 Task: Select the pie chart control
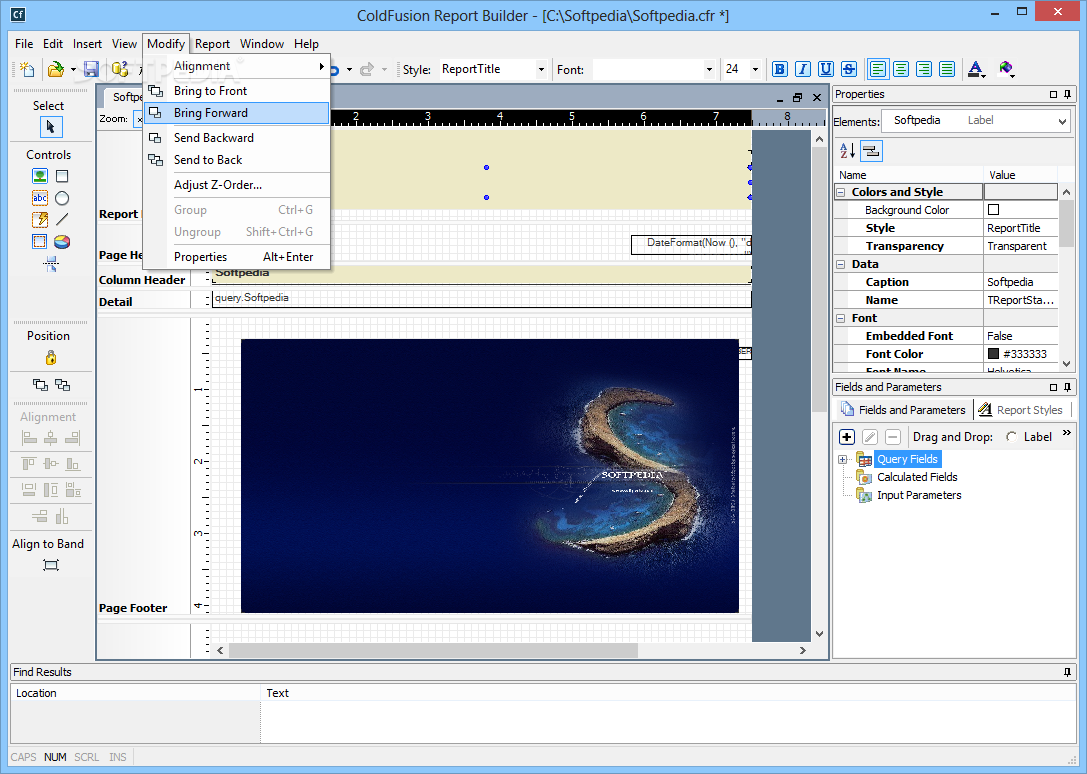tap(62, 241)
